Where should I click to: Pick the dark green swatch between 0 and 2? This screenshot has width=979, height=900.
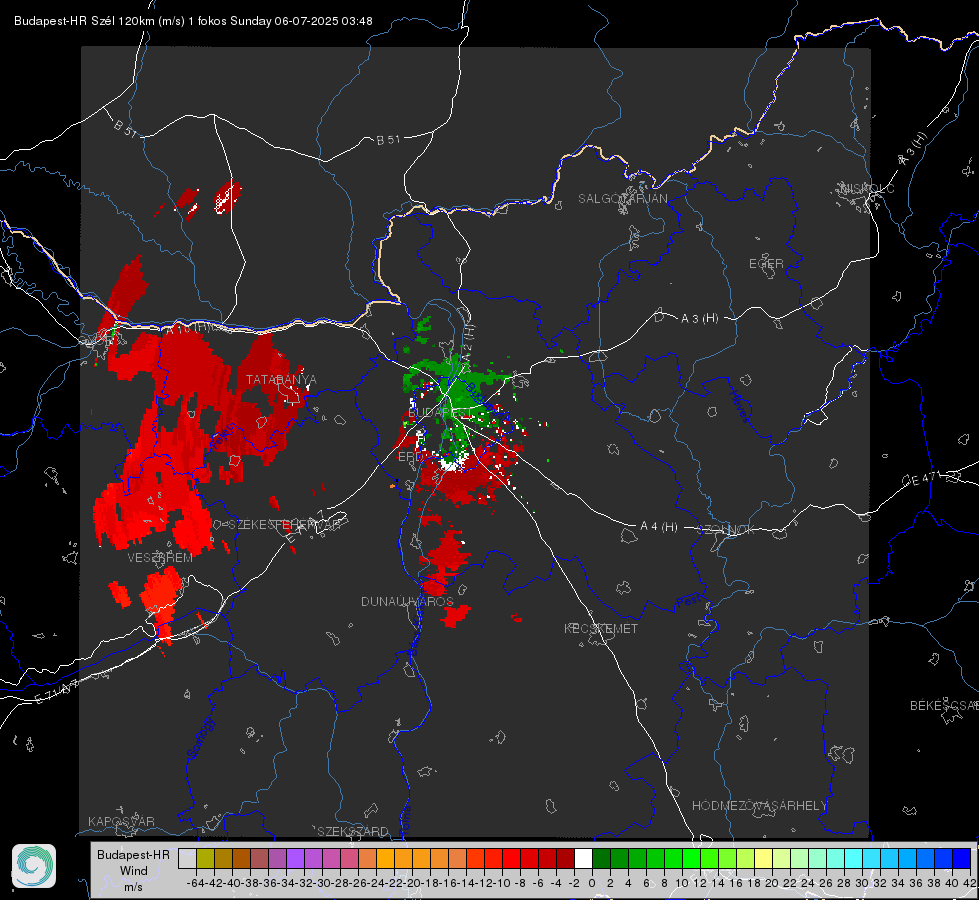(601, 858)
